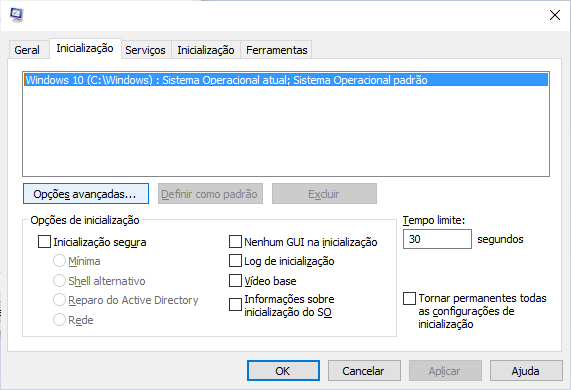Enable the Inicialização segura checkbox

tap(44, 242)
